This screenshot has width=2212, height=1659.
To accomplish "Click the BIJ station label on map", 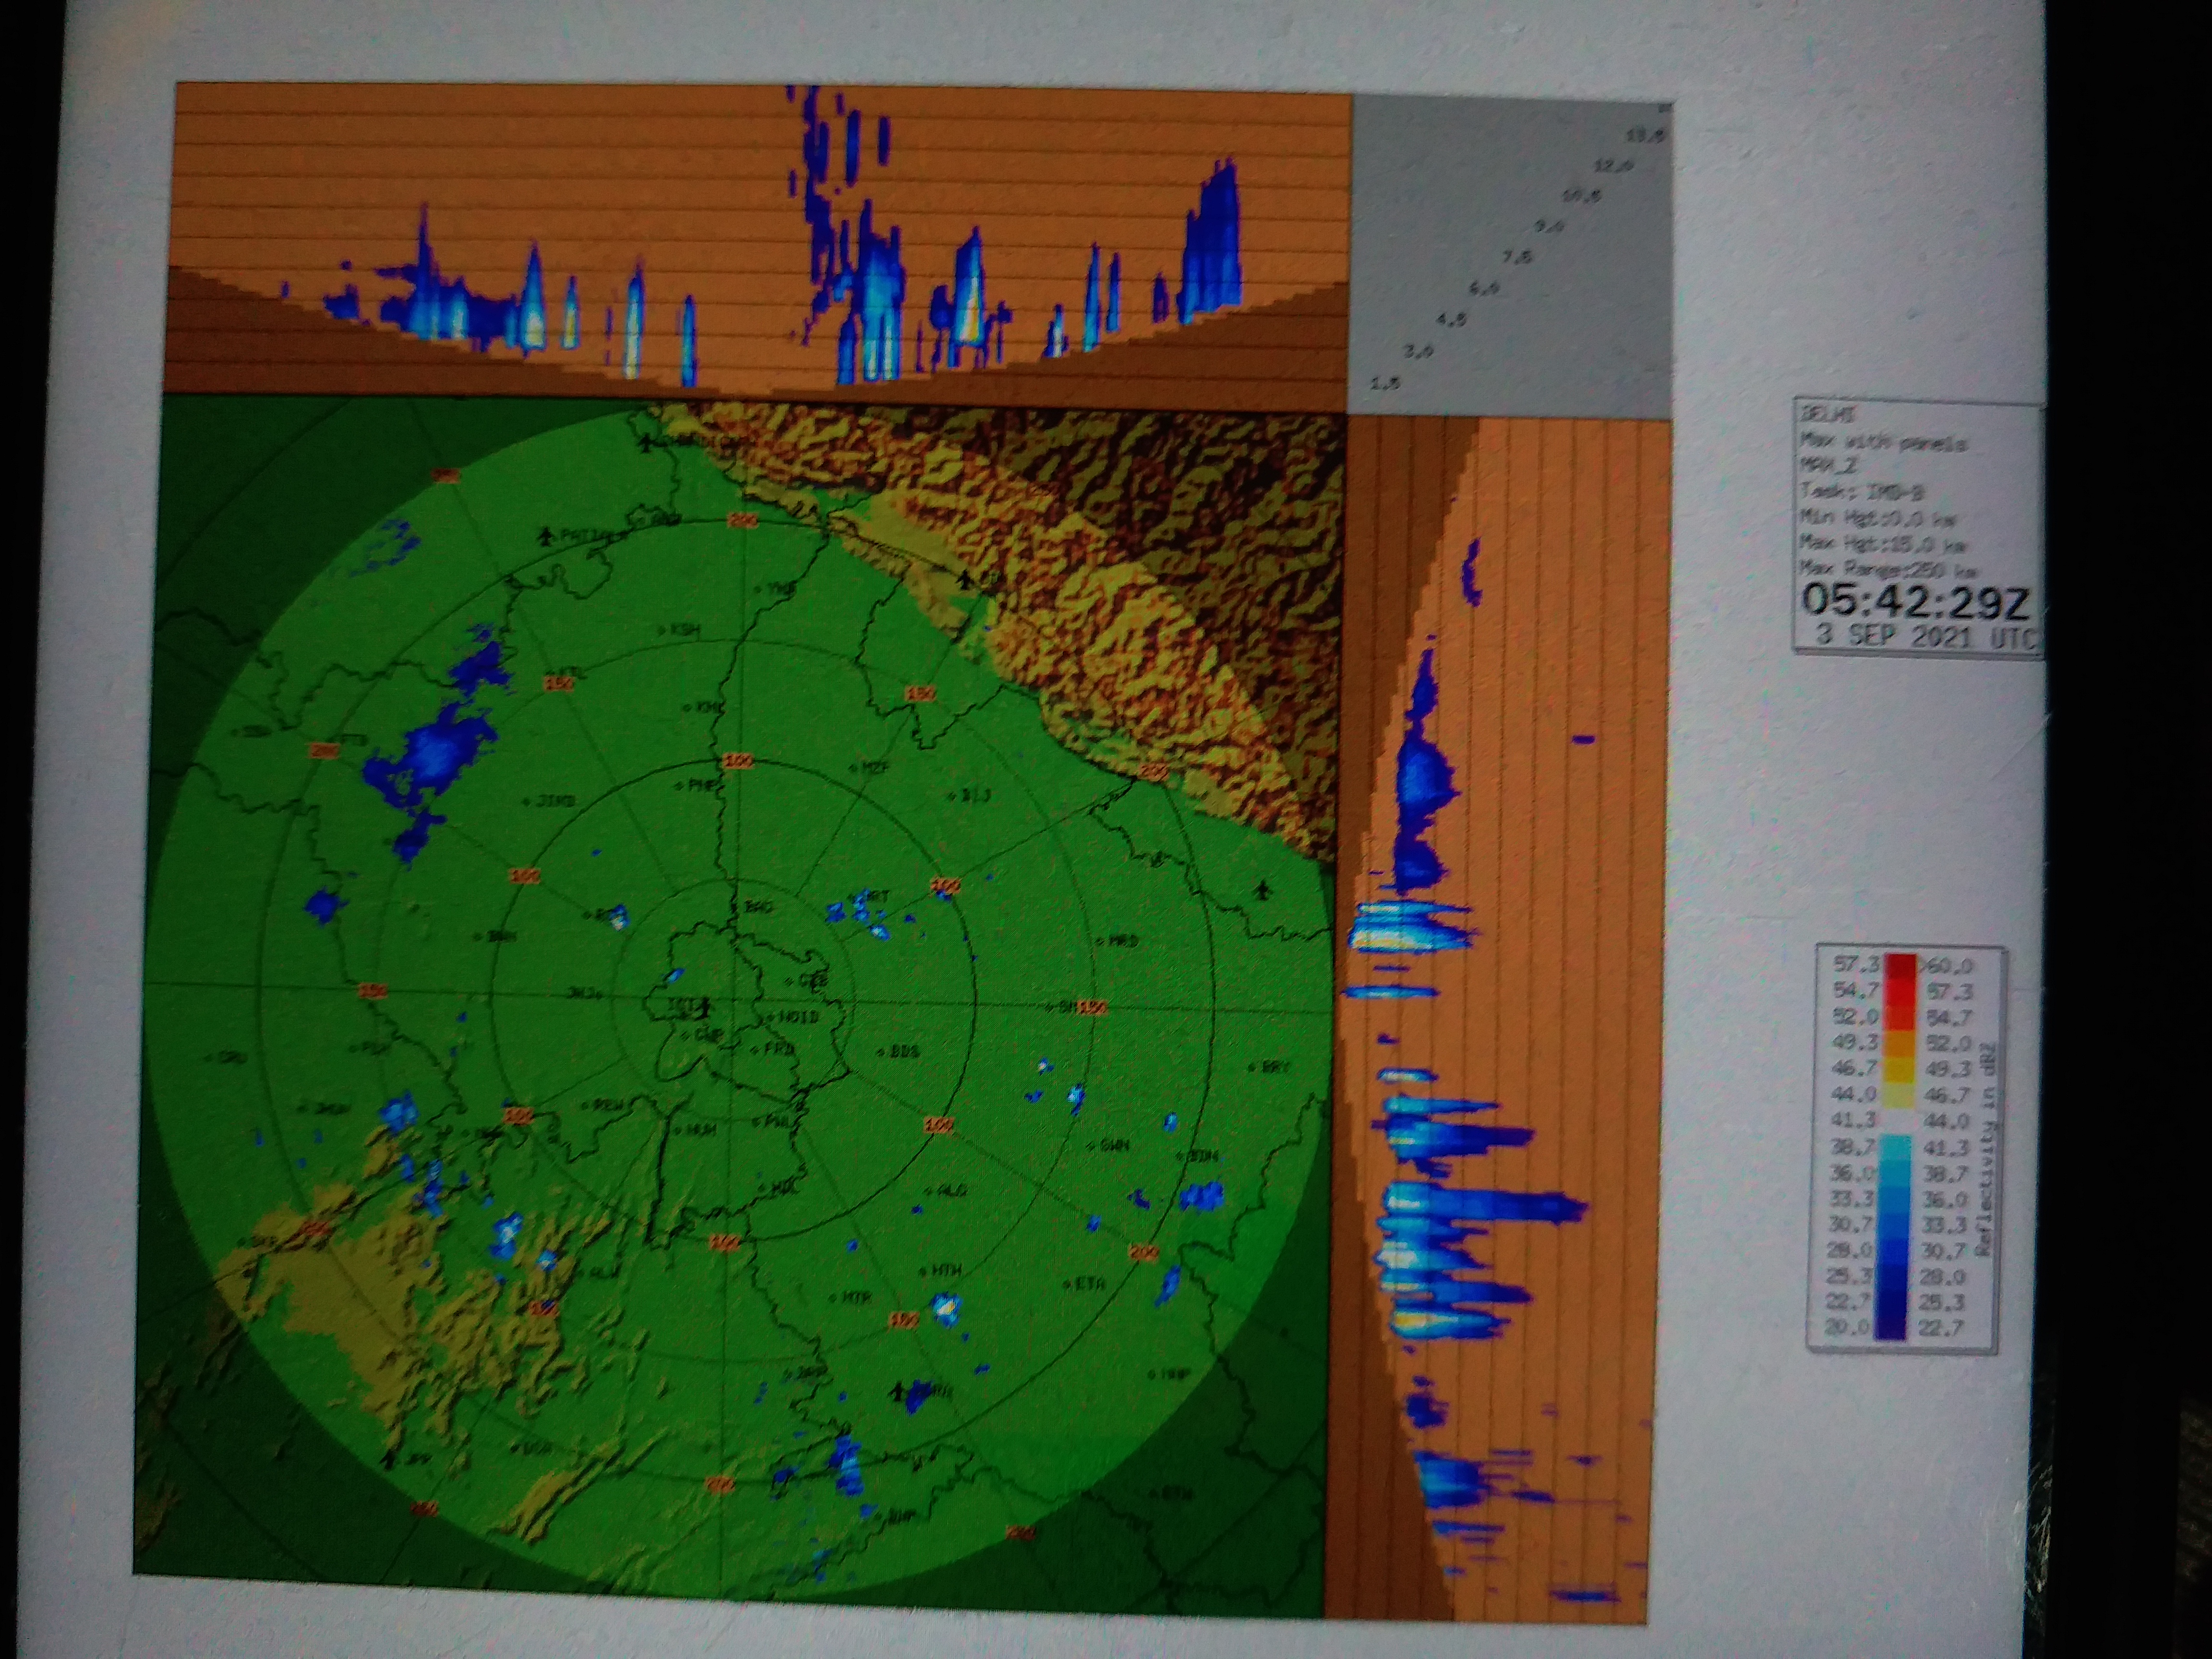I will [975, 795].
